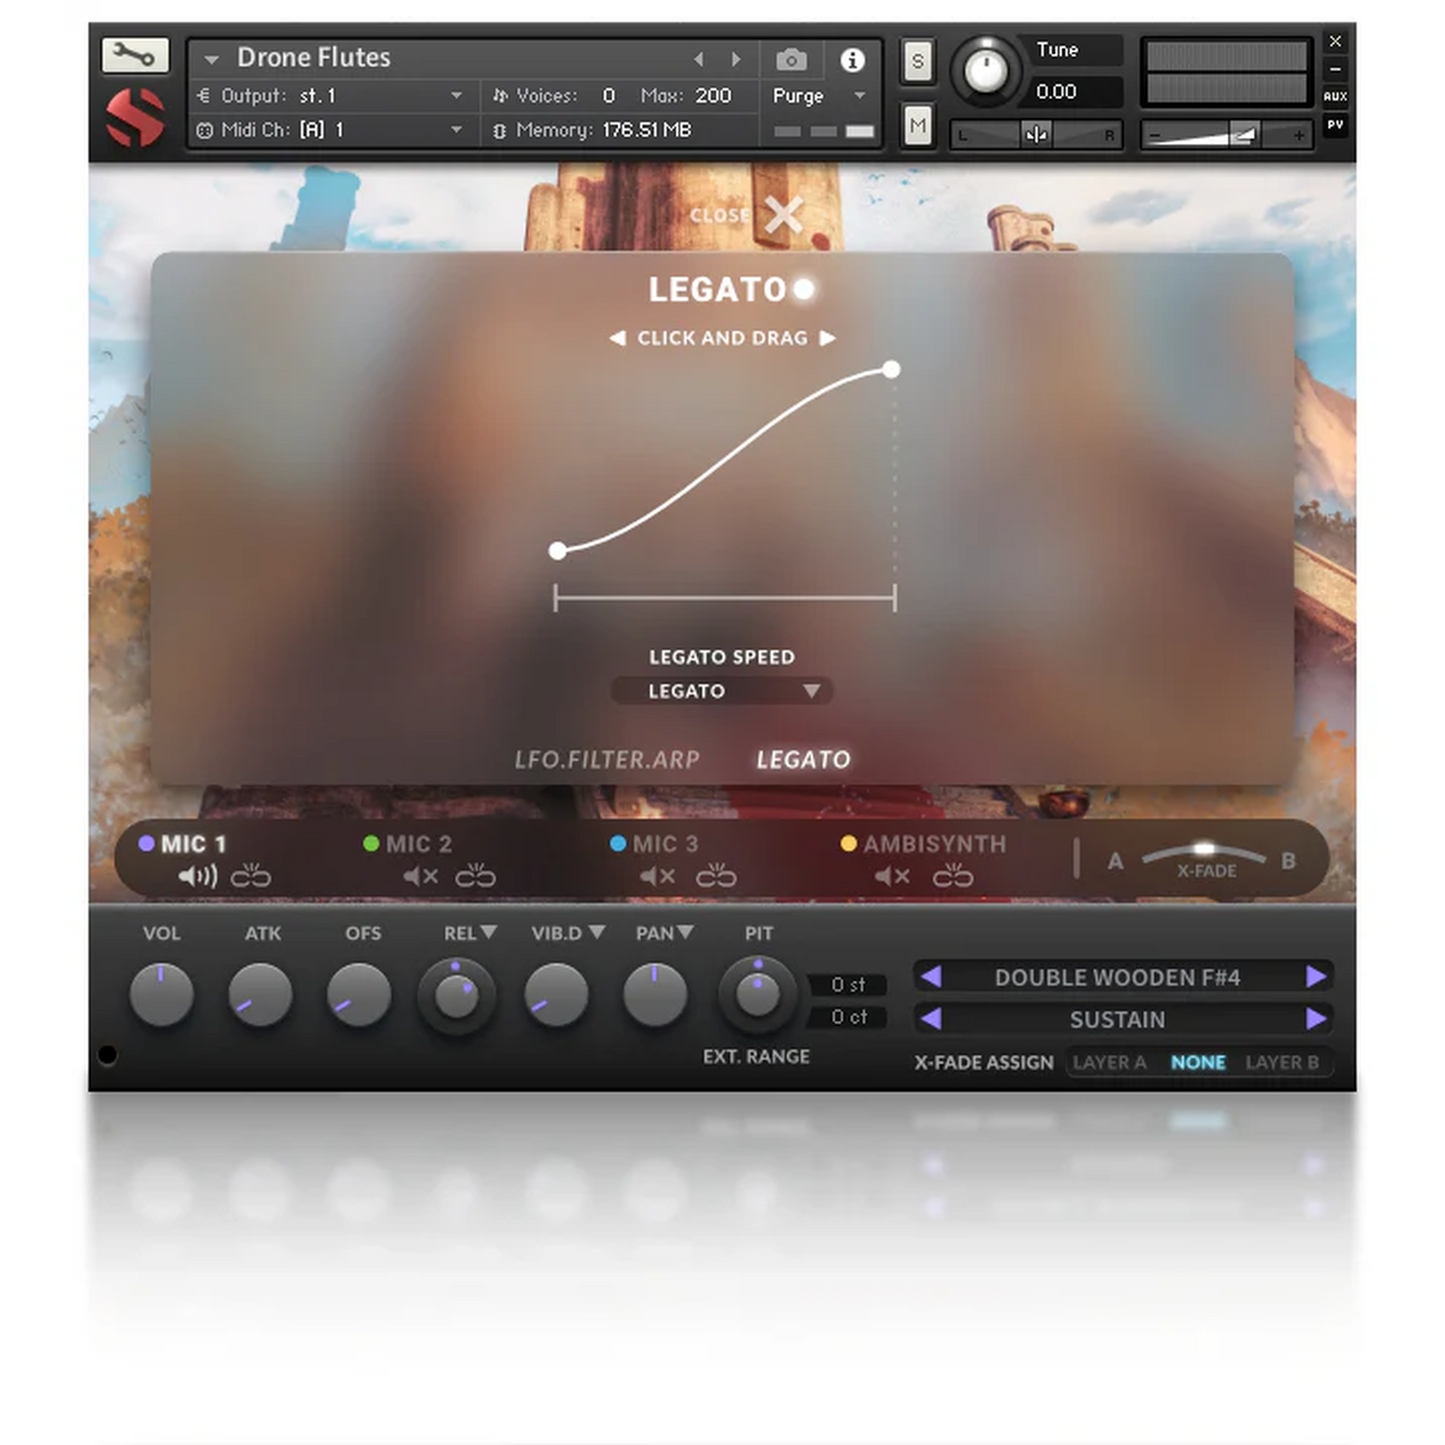1445x1445 pixels.
Task: Toggle the Solo S button
Action: [x=917, y=62]
